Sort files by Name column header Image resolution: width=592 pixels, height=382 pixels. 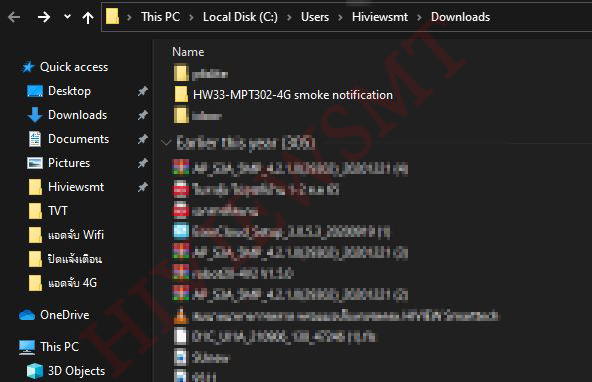tap(188, 52)
